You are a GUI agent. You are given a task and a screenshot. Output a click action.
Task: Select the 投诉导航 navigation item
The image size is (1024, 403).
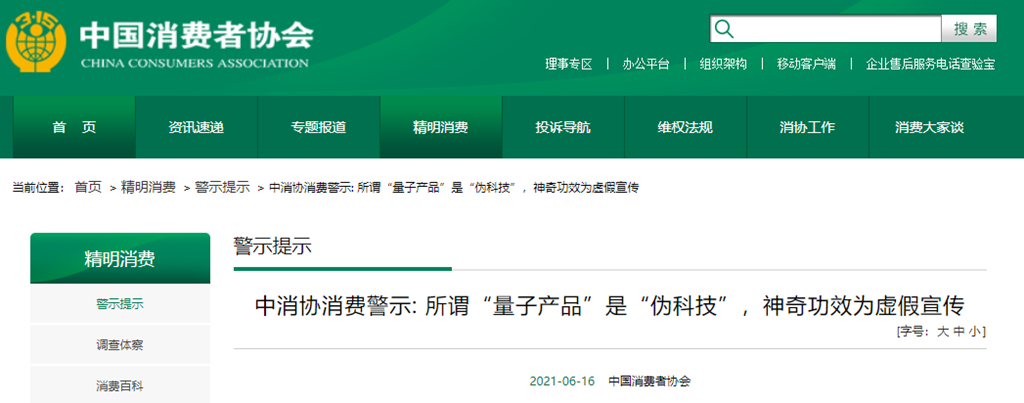click(563, 127)
